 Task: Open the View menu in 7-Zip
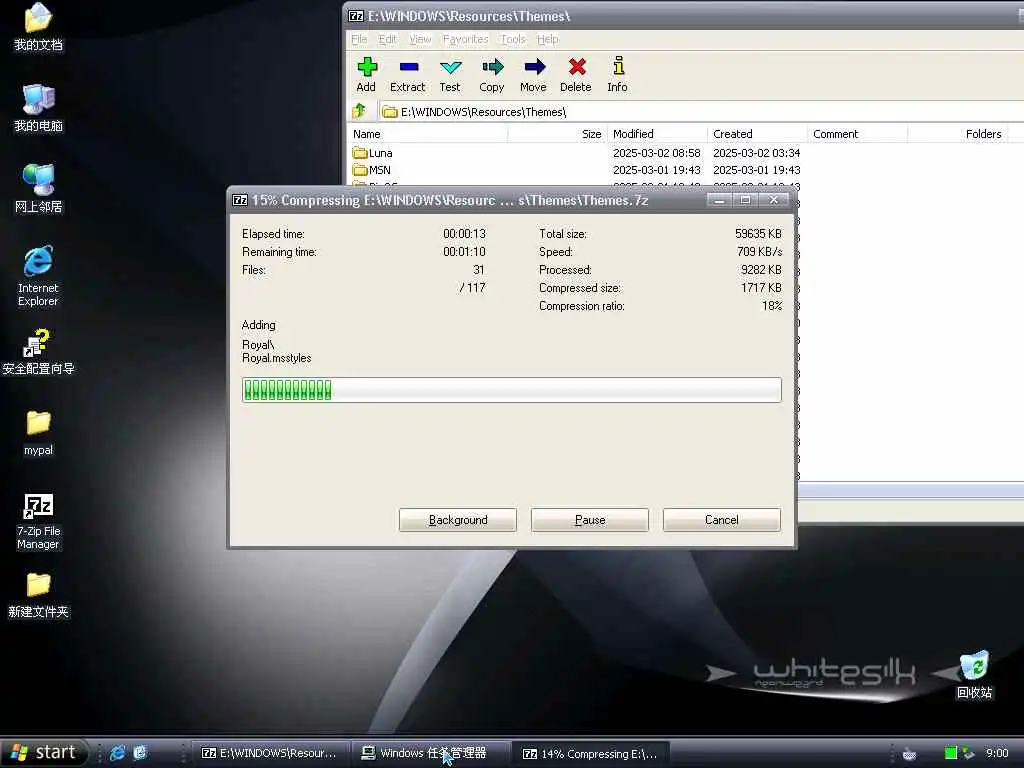(421, 39)
